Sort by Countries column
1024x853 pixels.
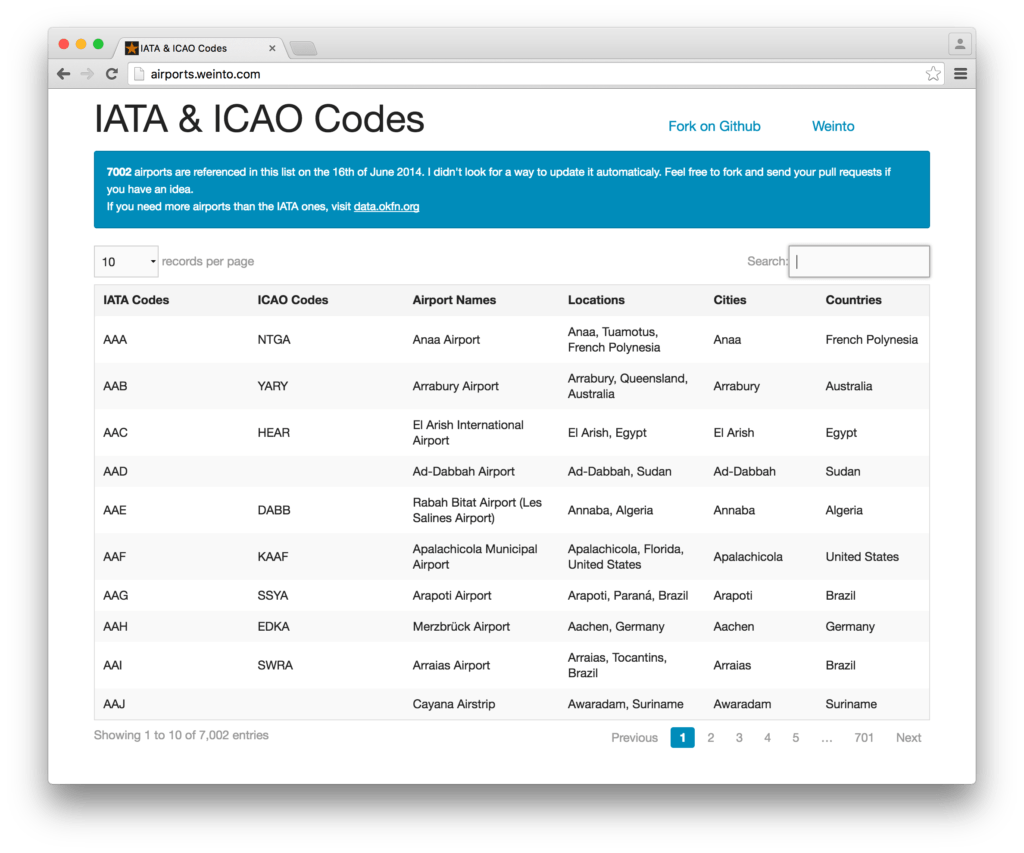853,300
